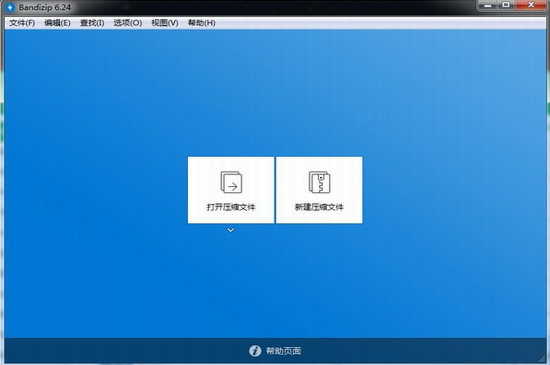The image size is (550, 365).
Task: Close the Bandizip window
Action: (x=531, y=5)
